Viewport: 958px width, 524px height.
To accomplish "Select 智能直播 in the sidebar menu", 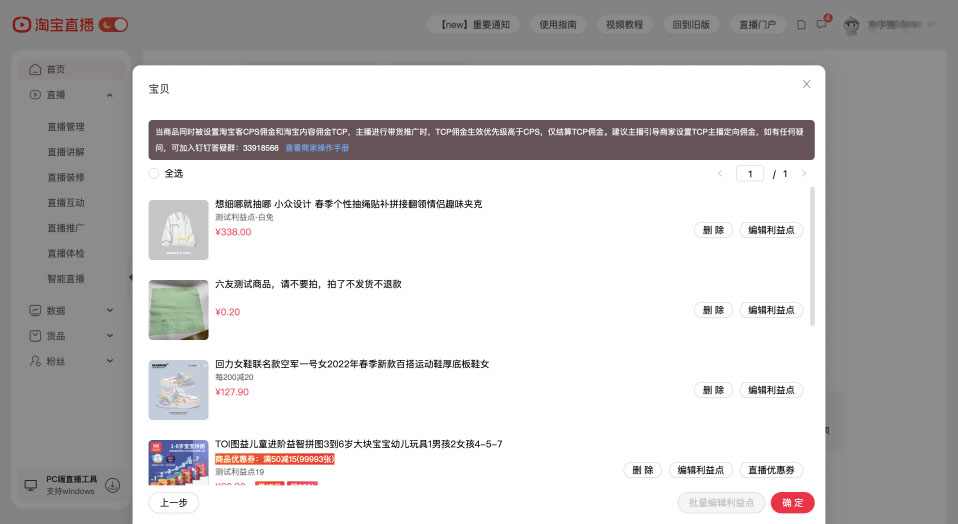I will (x=66, y=278).
